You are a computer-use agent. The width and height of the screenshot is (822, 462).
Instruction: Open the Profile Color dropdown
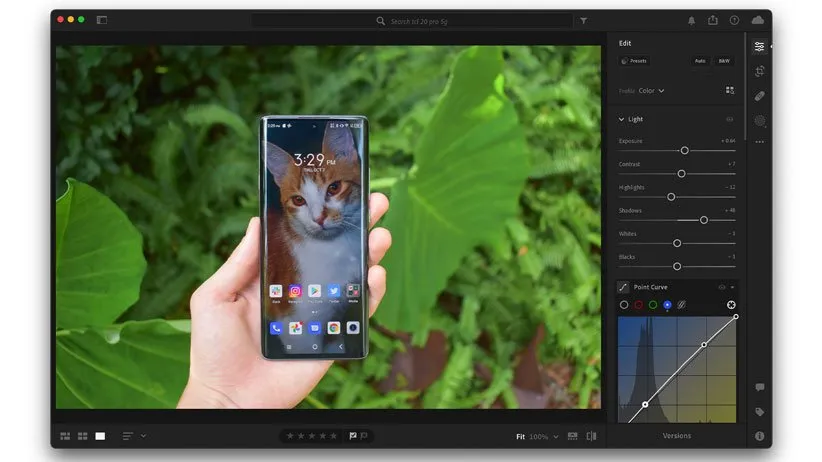(x=652, y=91)
